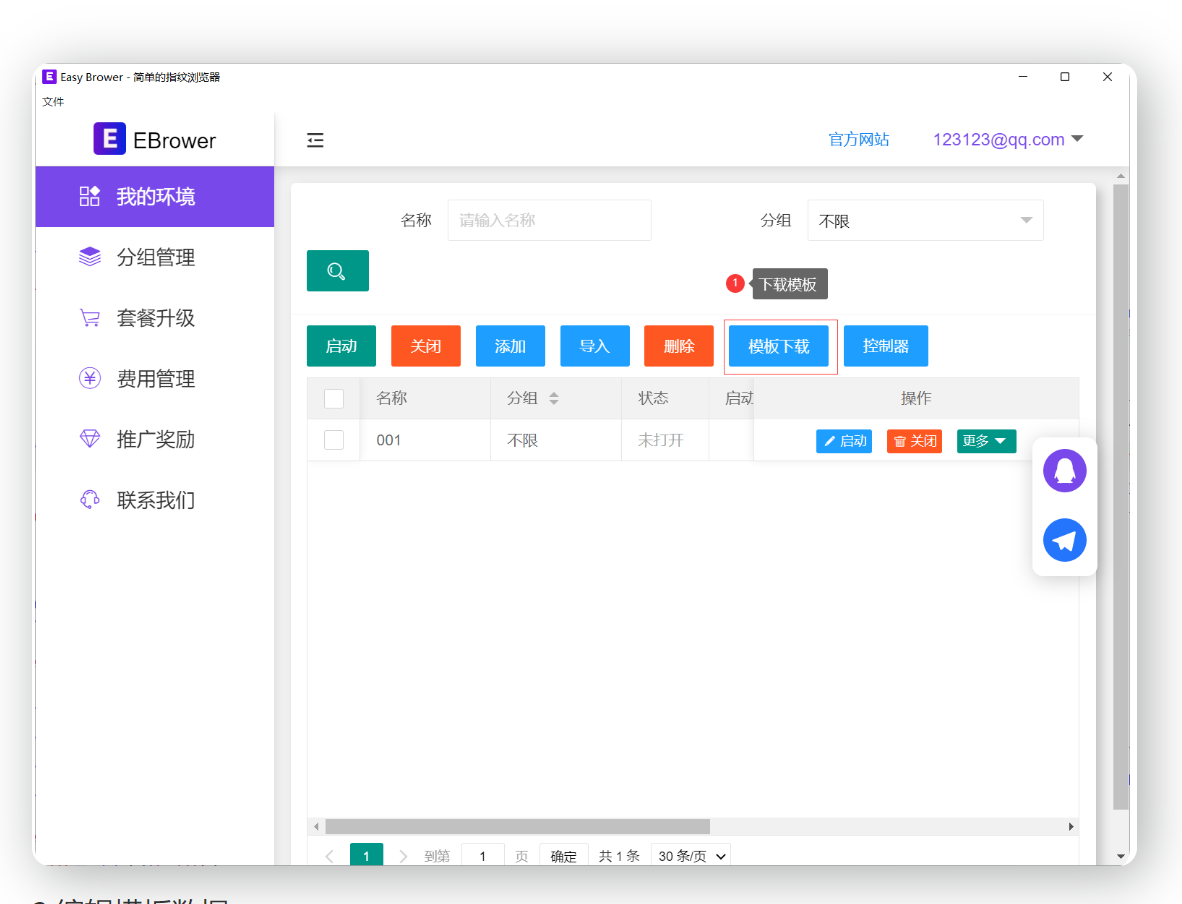Open the 文件 menu
1182x904 pixels.
(x=53, y=102)
